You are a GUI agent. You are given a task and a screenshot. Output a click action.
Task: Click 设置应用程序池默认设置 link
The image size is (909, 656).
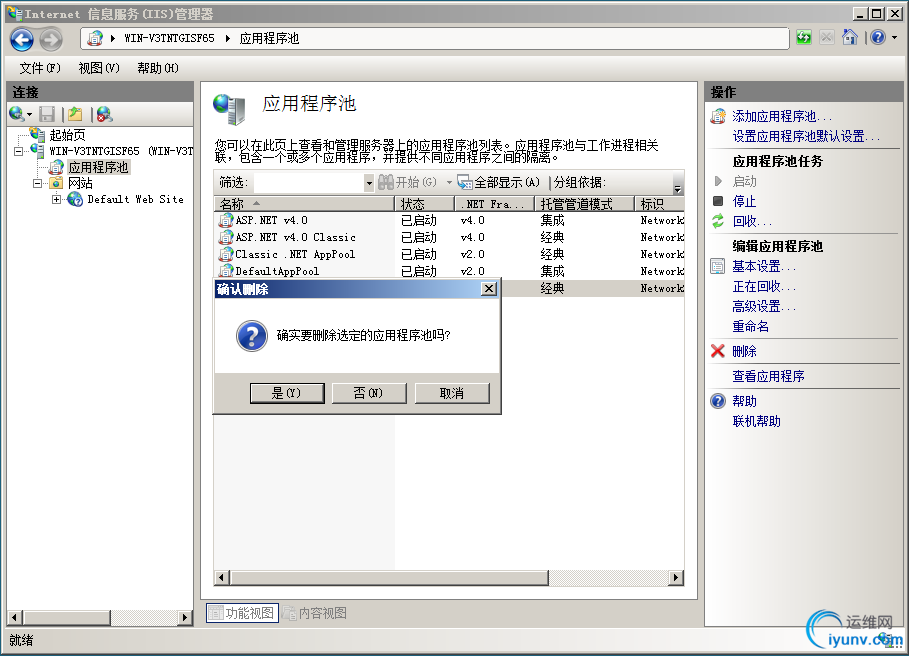coord(806,136)
